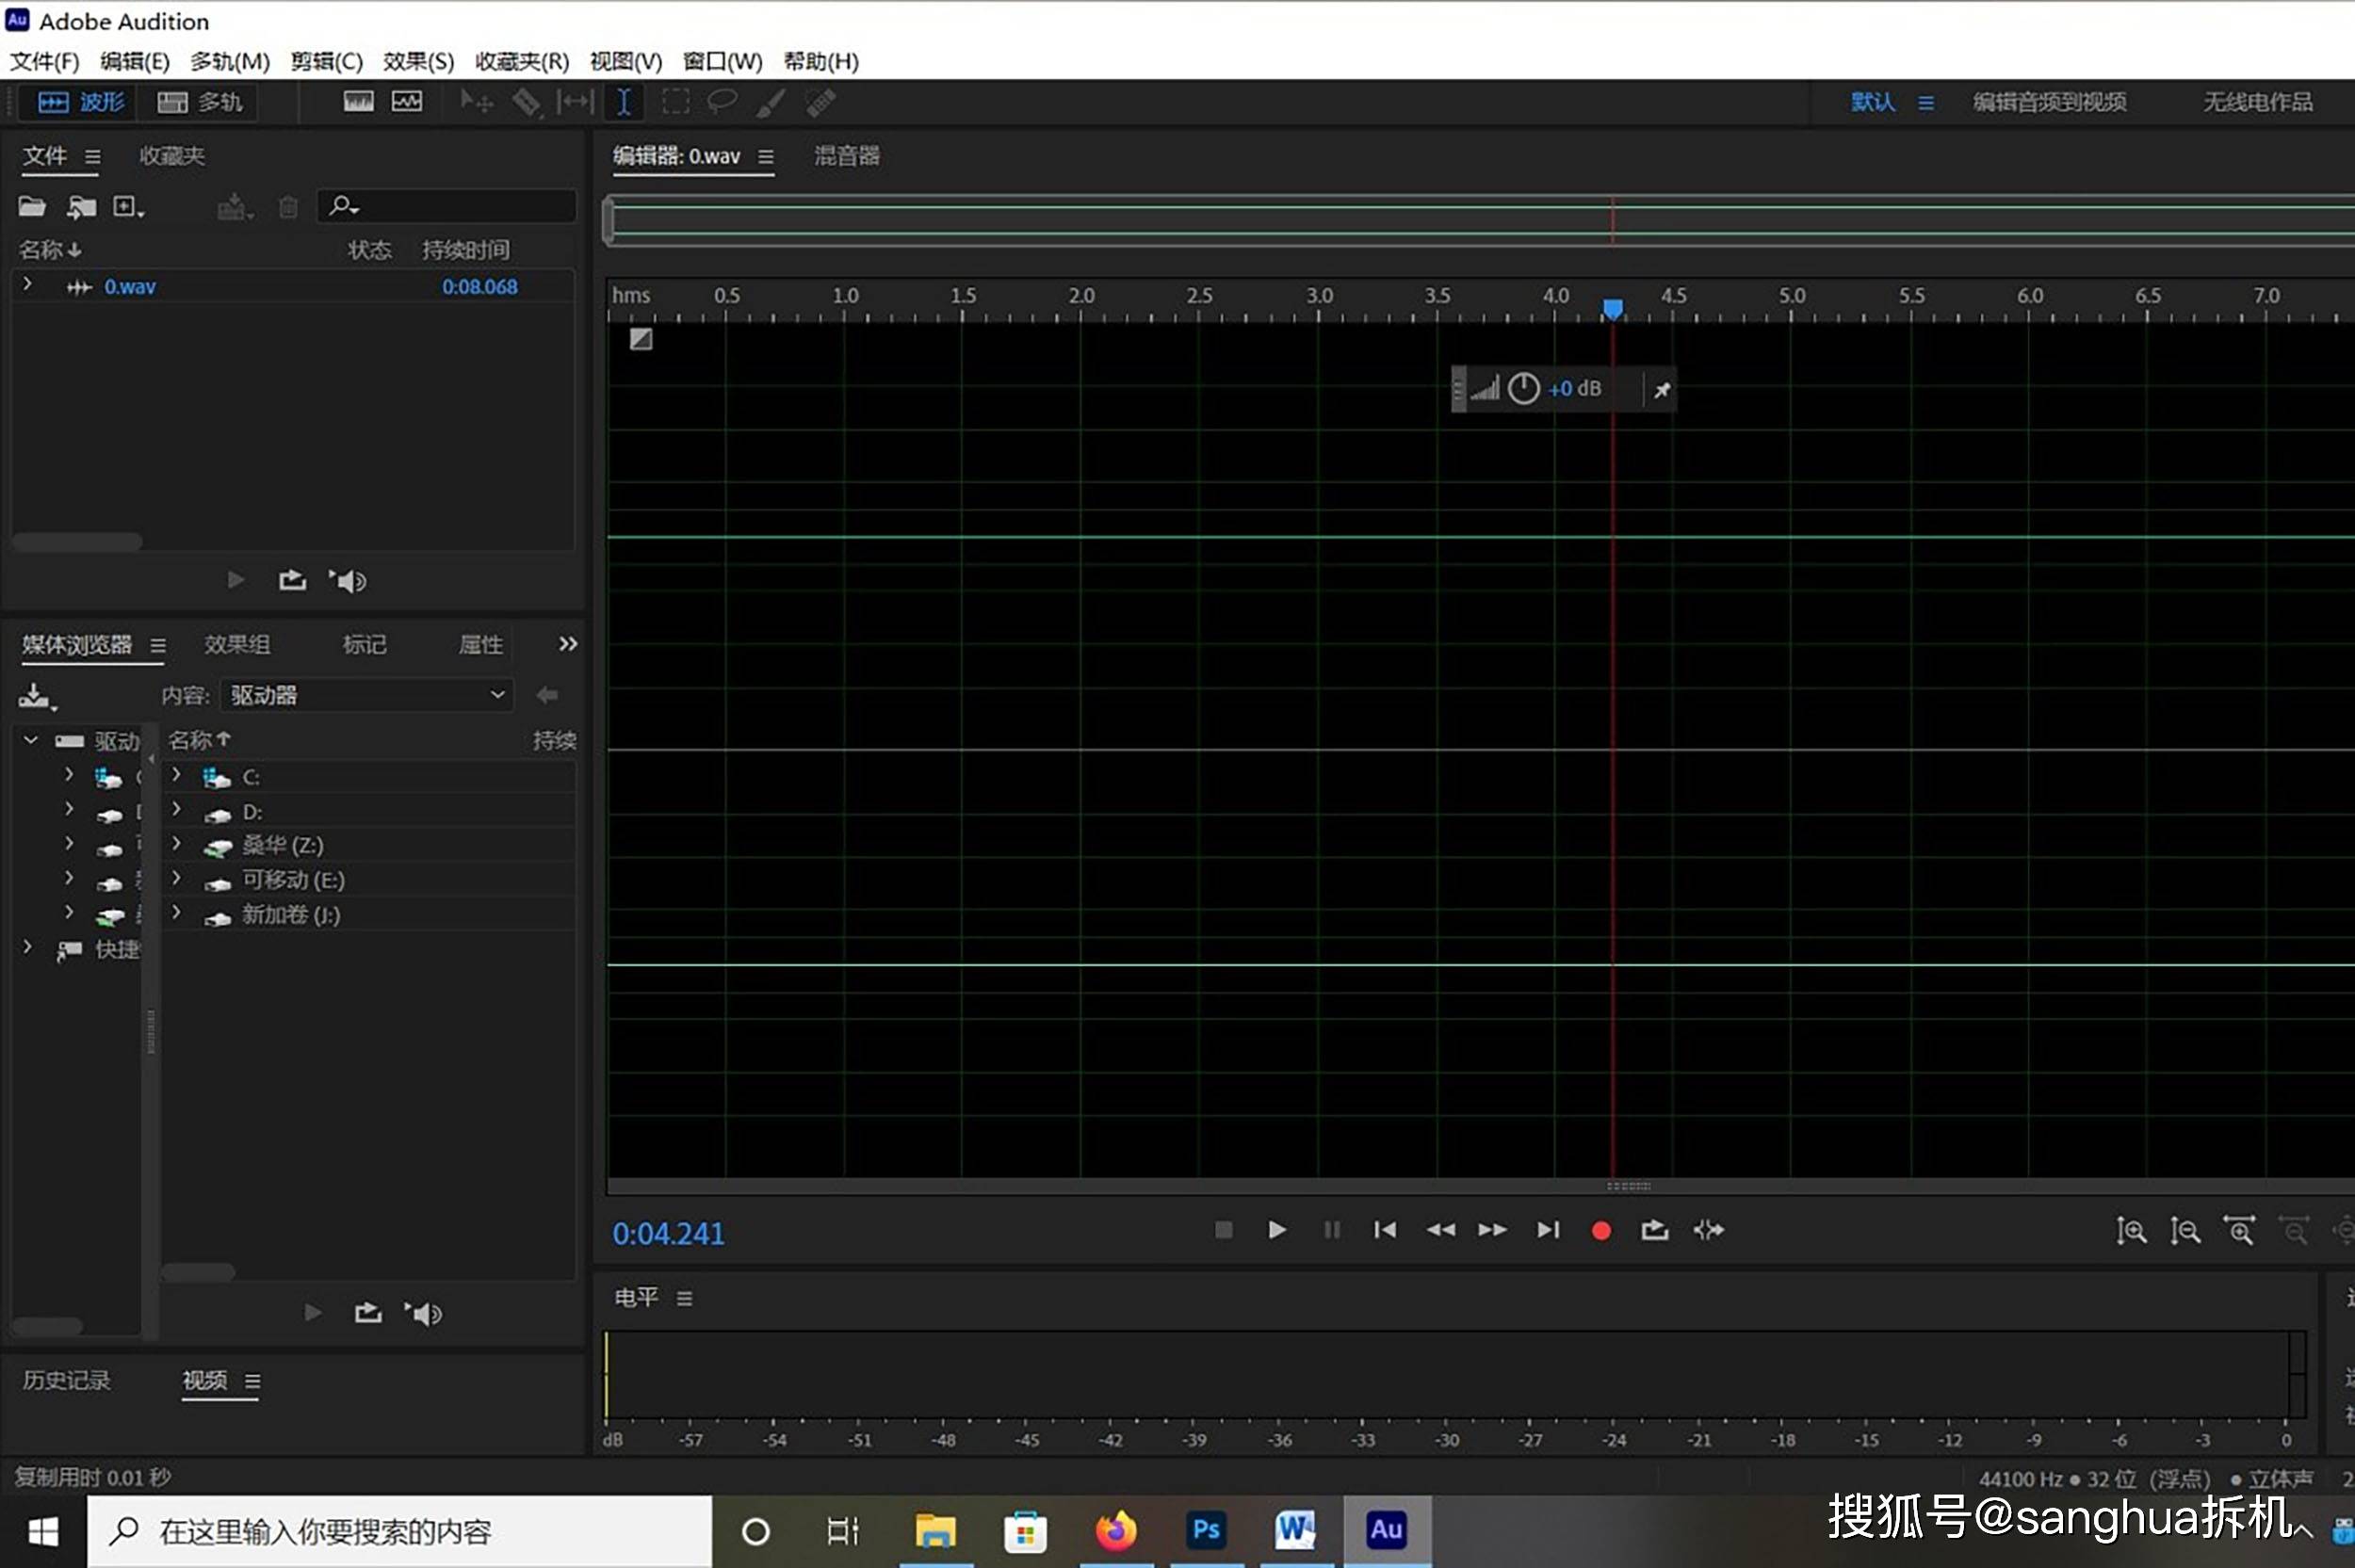This screenshot has height=1568, width=2355.
Task: Select the 0.wav file entry
Action: click(130, 287)
